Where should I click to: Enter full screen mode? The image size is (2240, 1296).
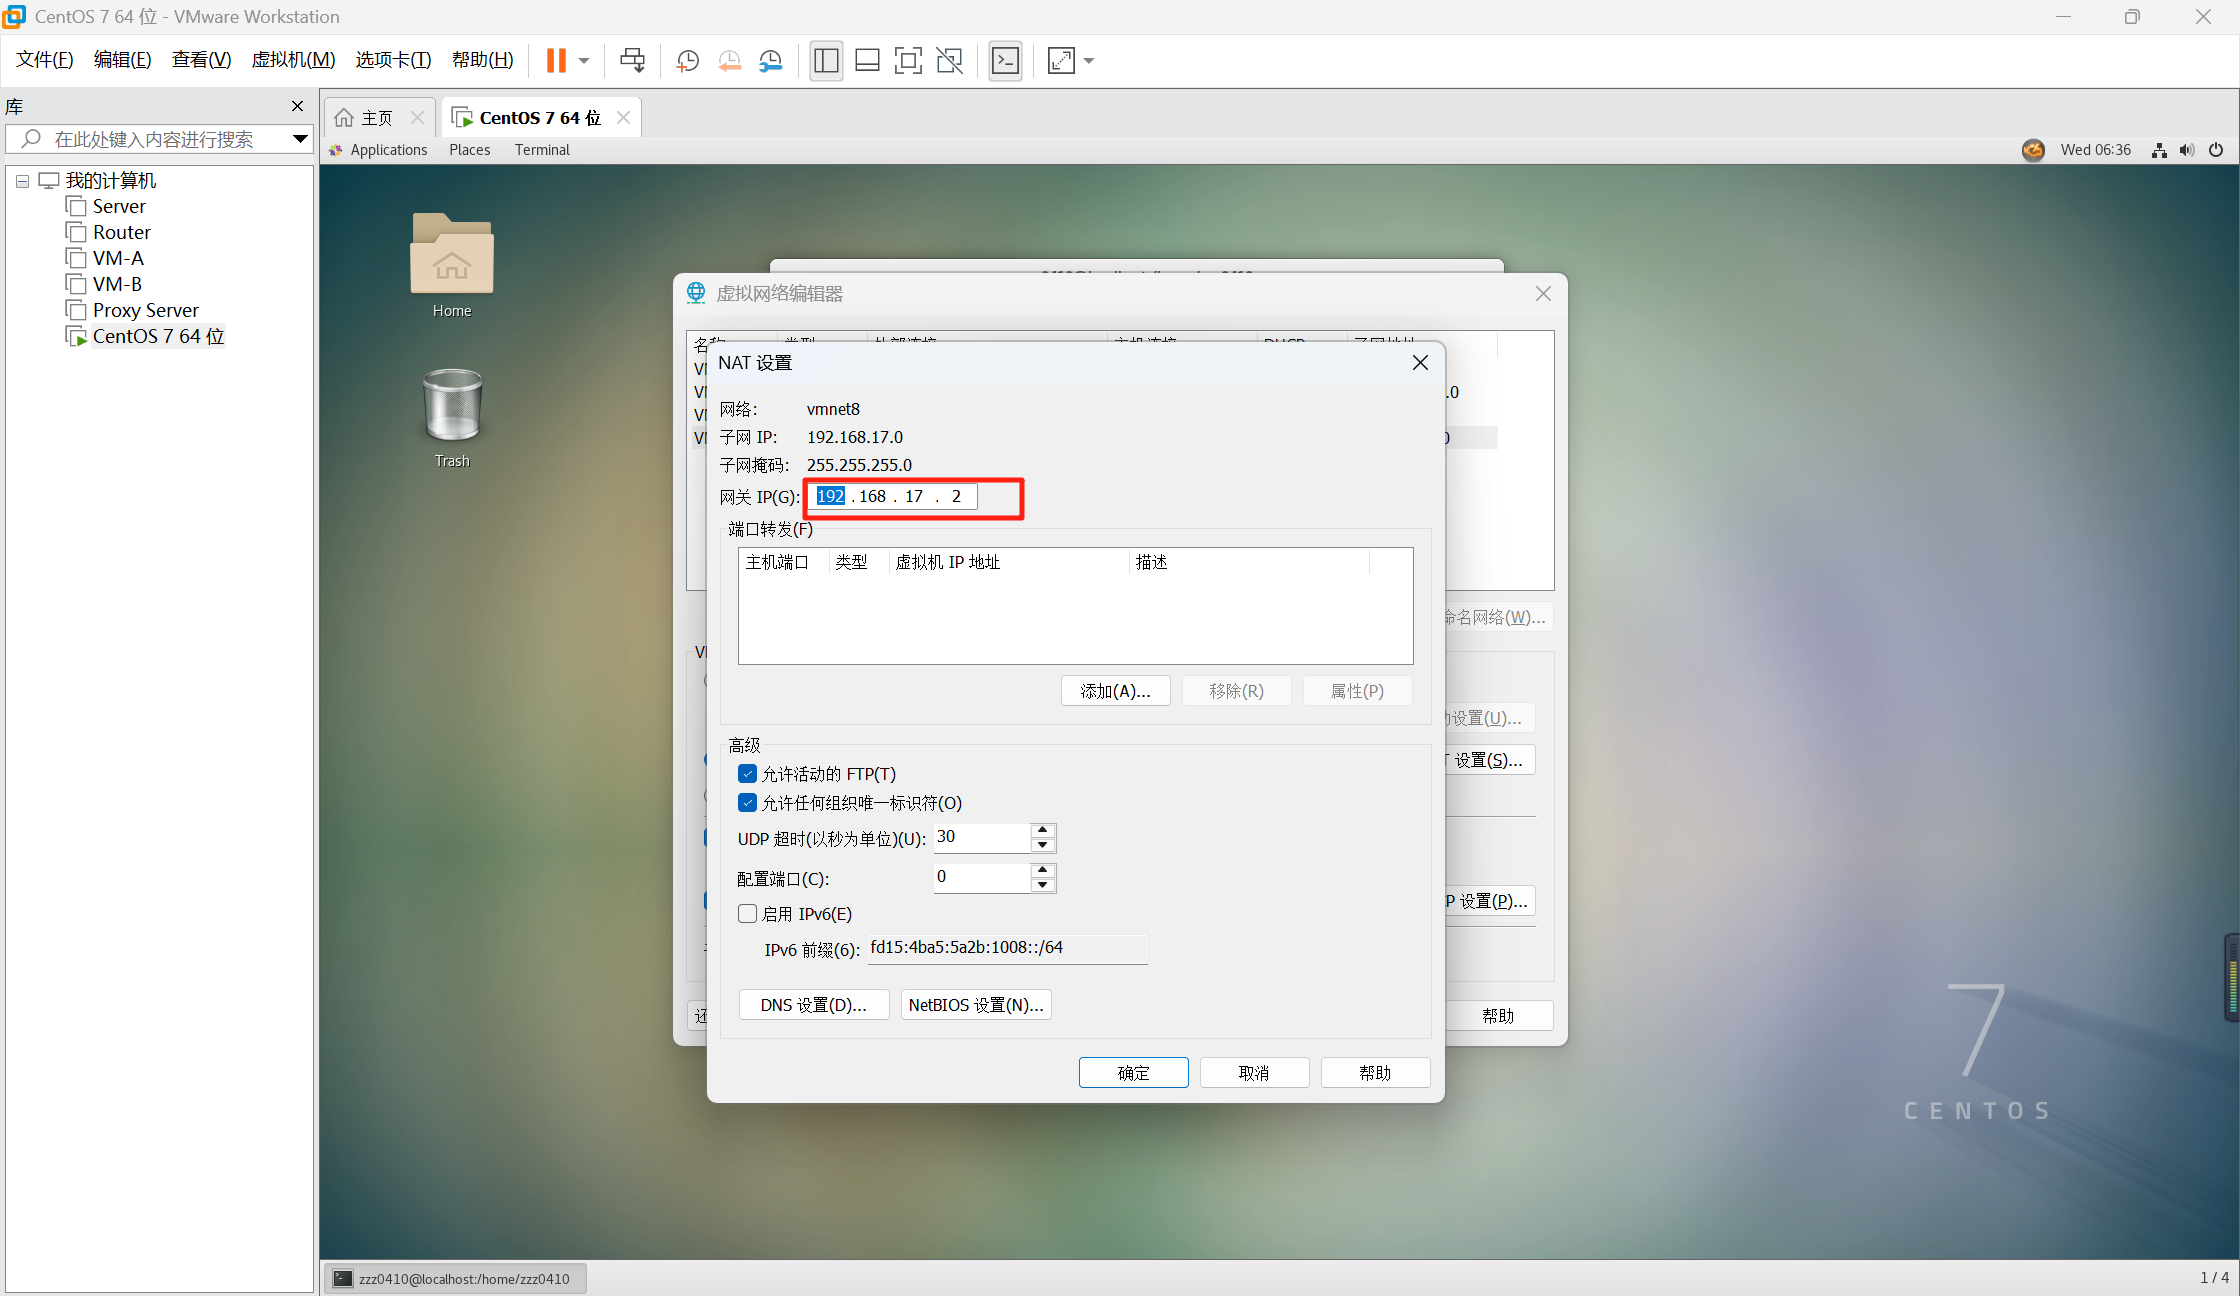[x=908, y=60]
